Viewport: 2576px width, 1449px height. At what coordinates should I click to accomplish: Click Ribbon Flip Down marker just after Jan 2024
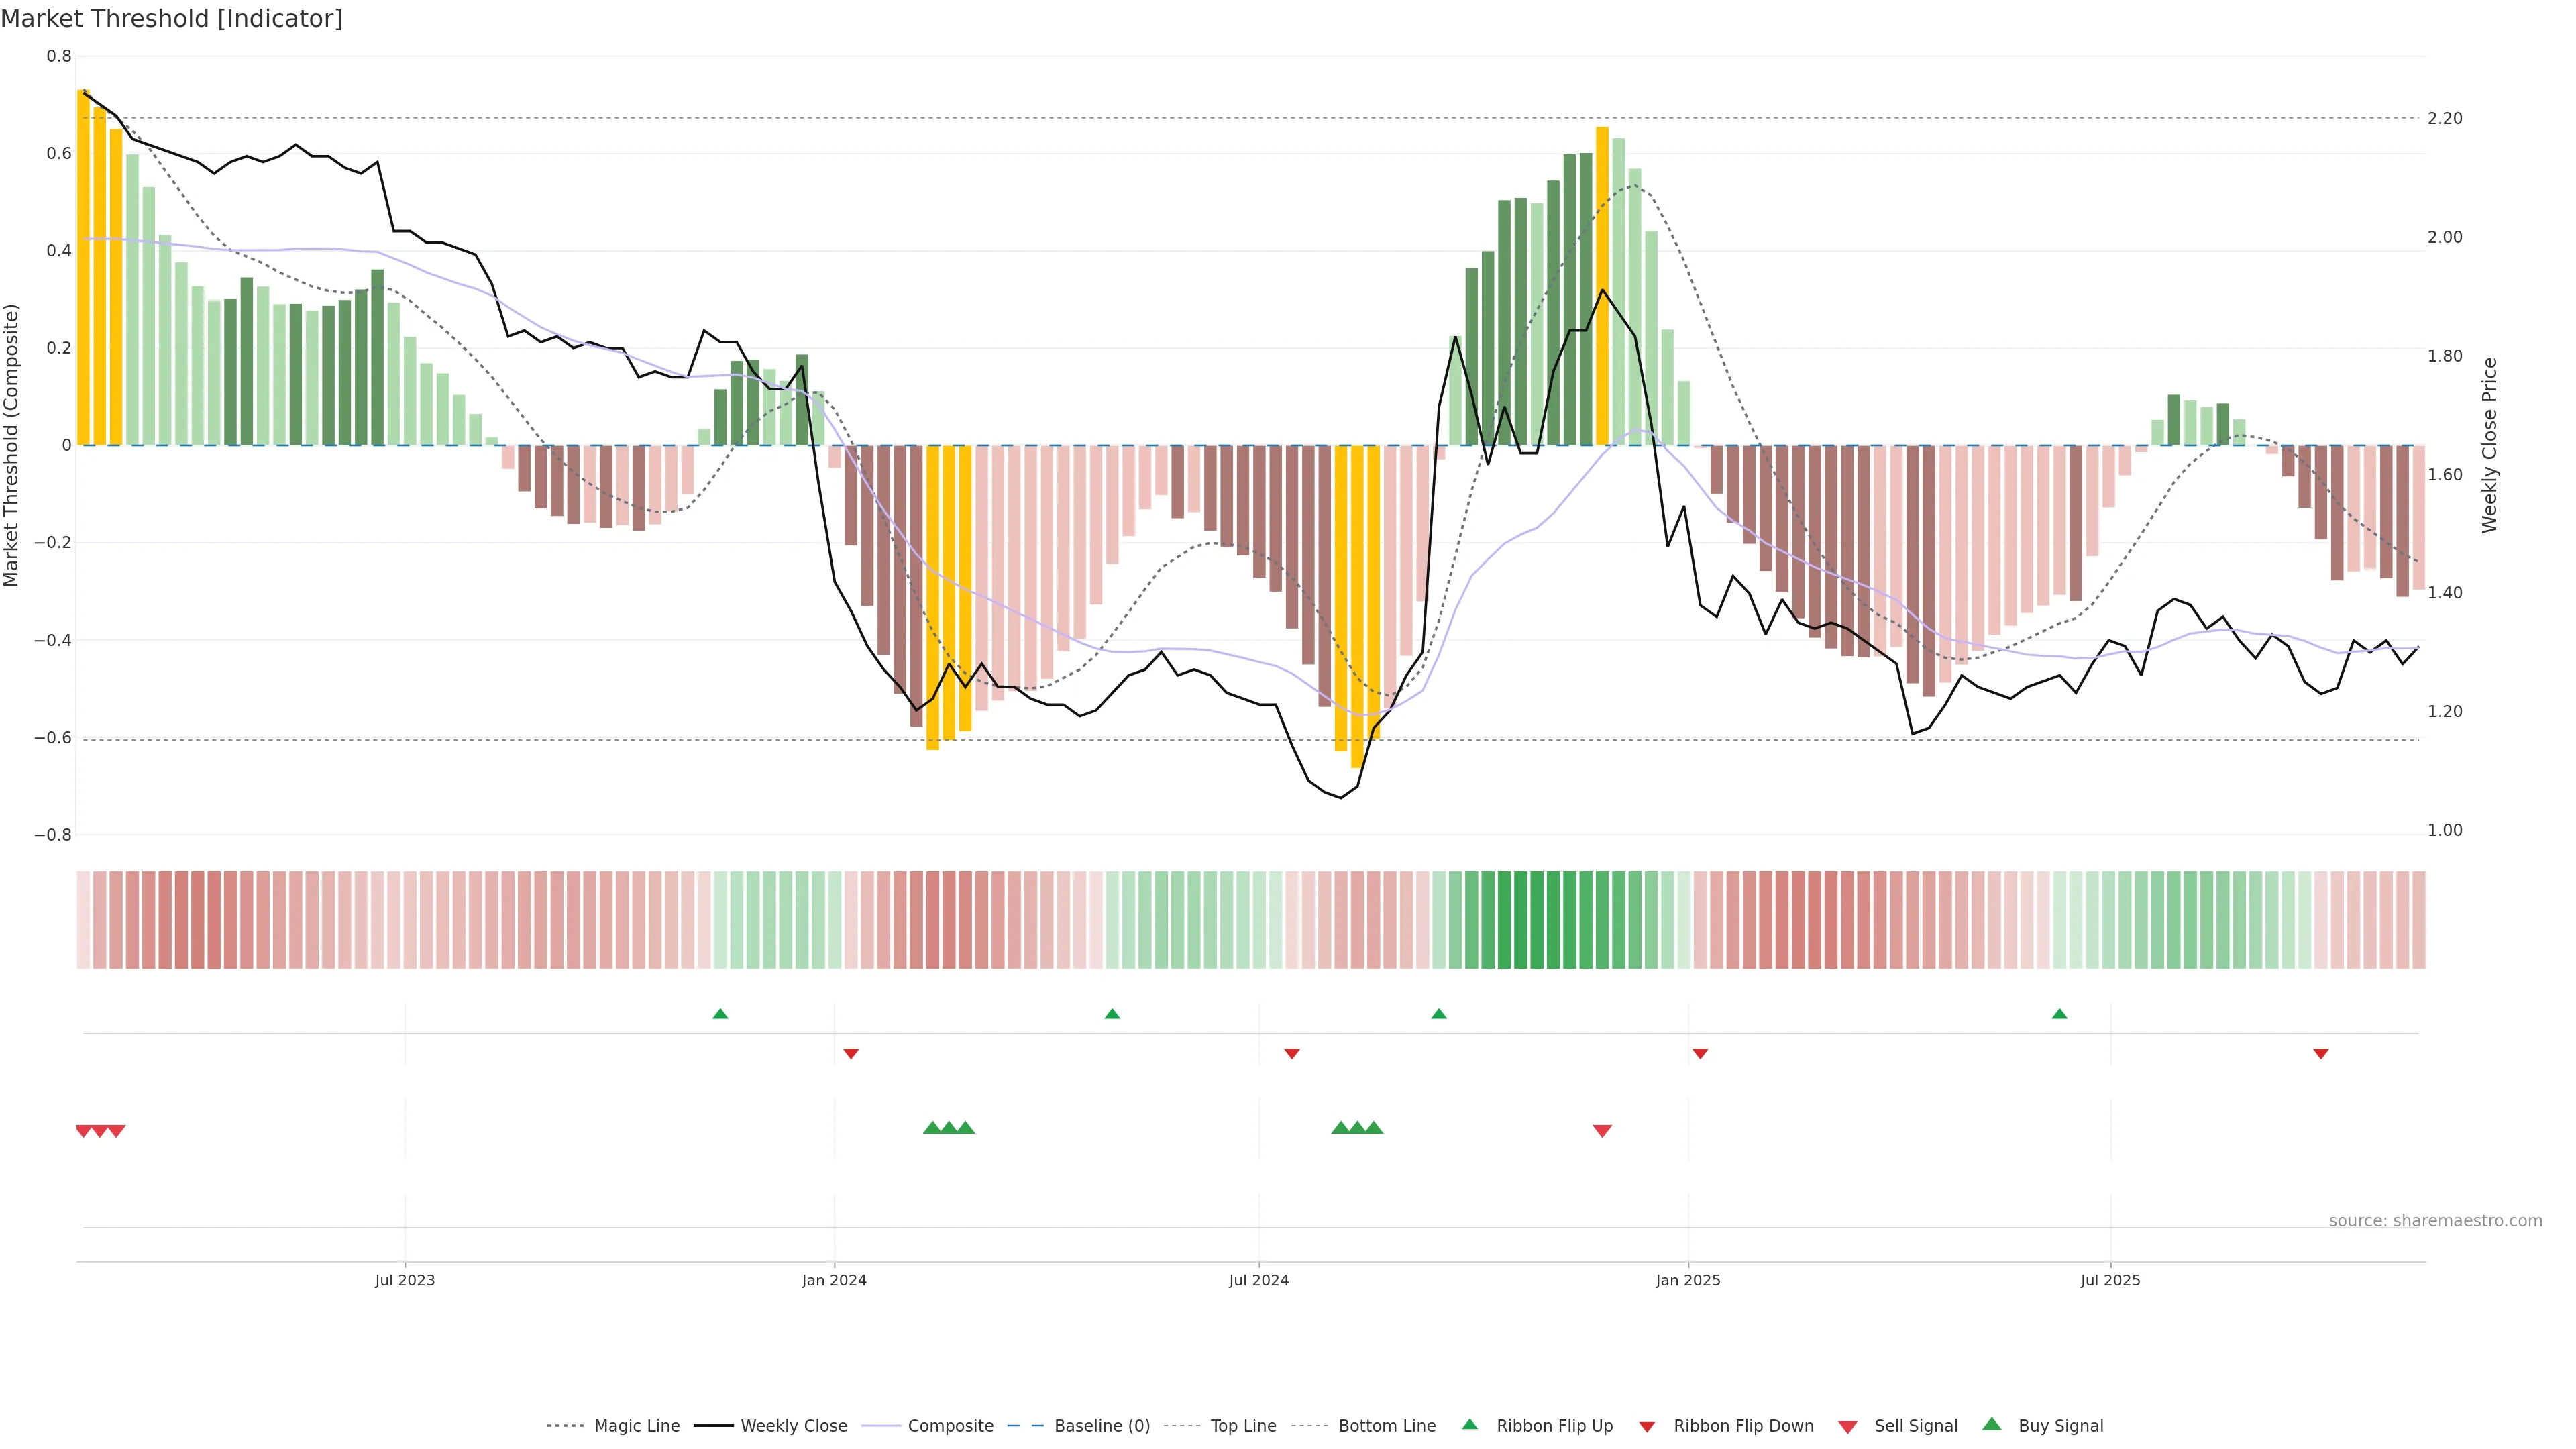point(851,1053)
